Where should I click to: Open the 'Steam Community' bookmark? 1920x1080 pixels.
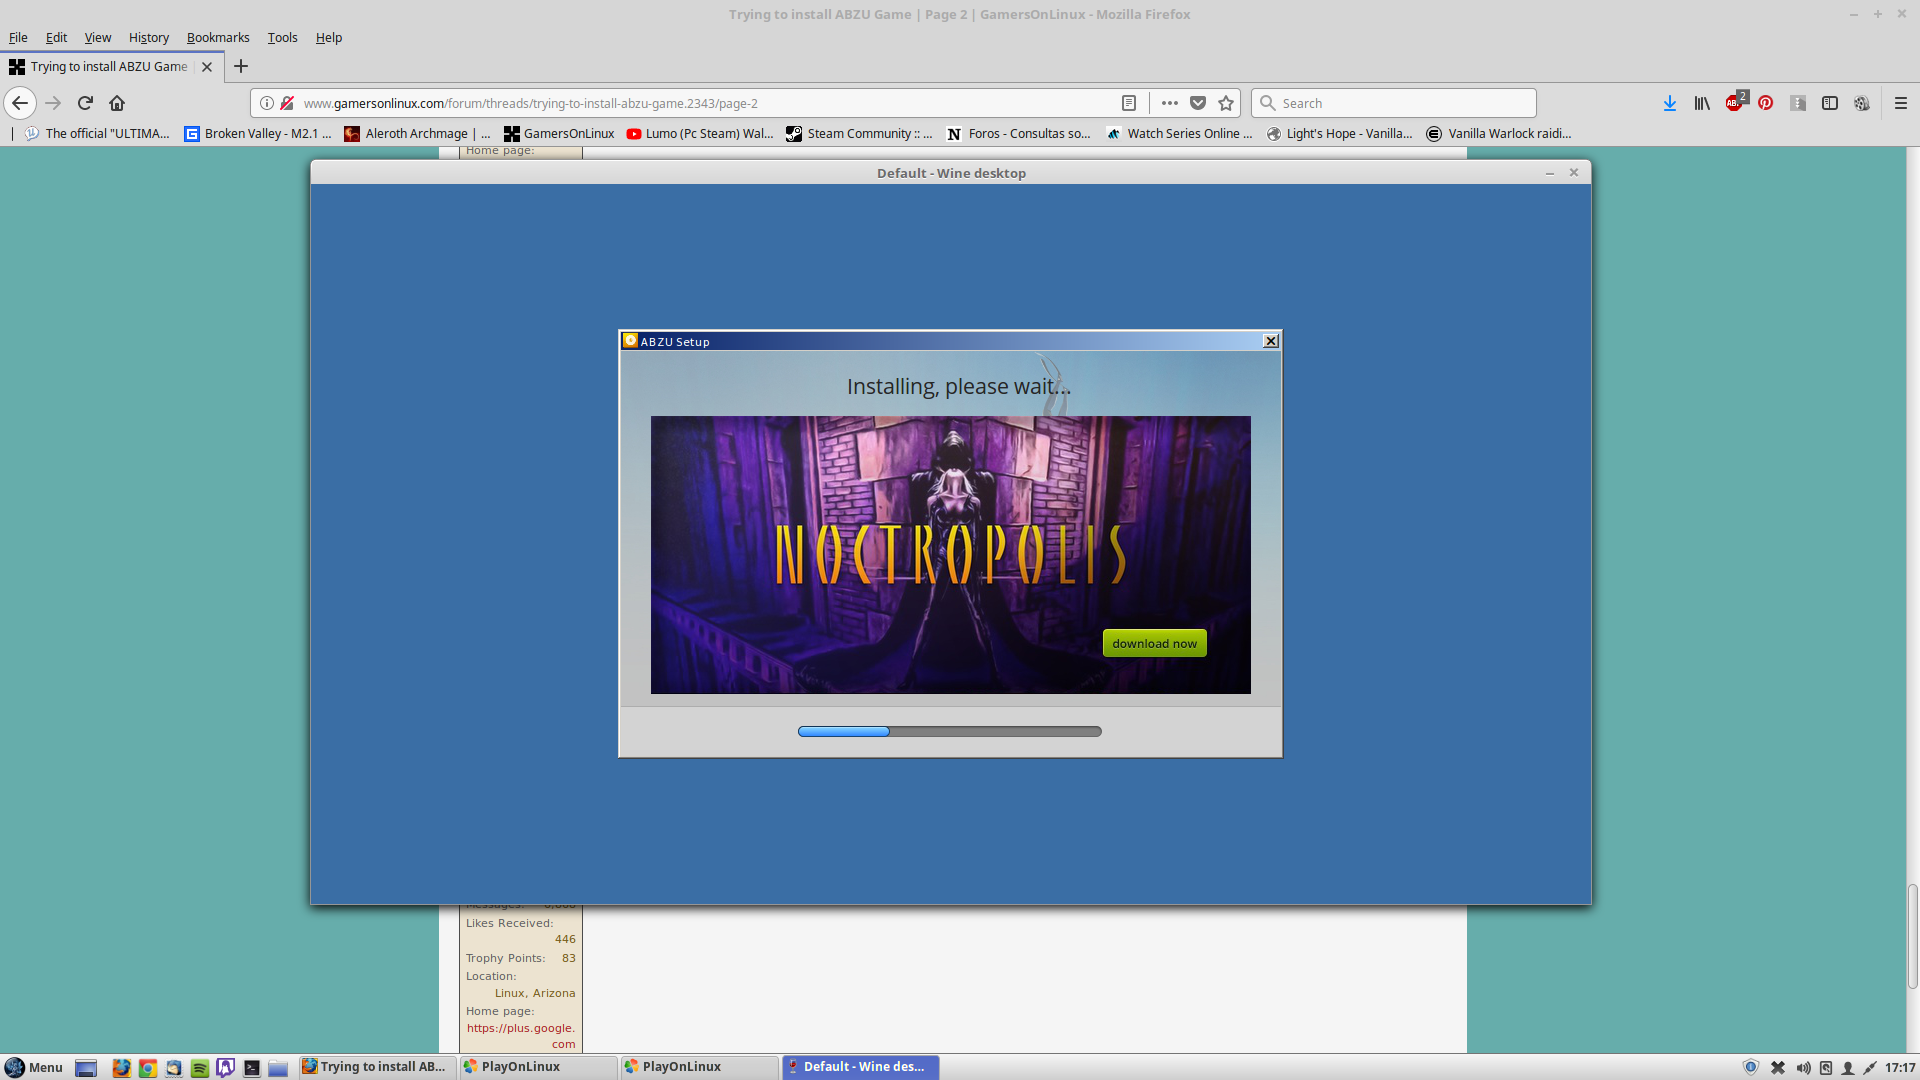point(859,133)
